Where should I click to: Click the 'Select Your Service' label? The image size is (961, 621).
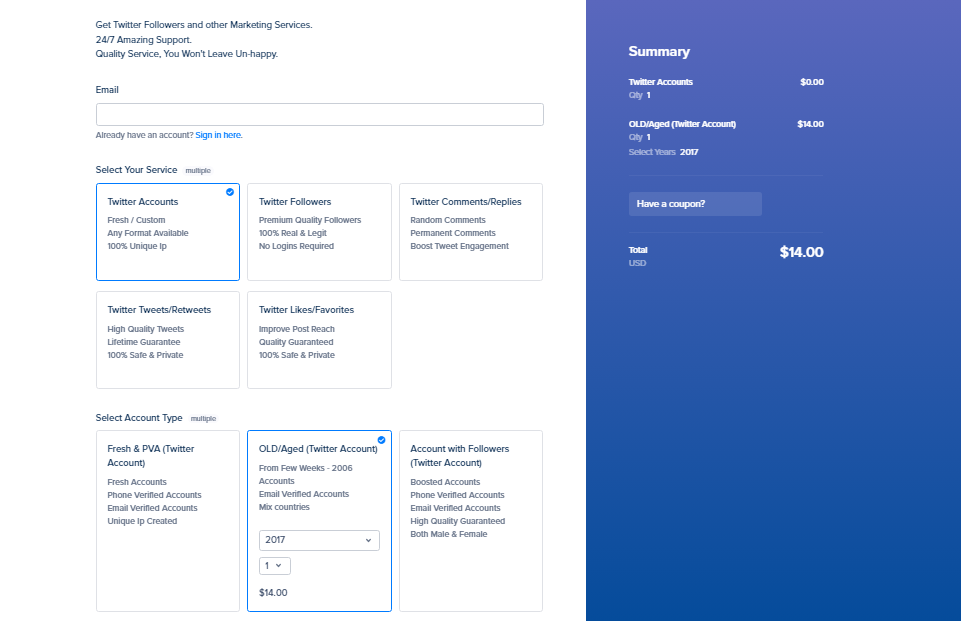click(x=136, y=170)
